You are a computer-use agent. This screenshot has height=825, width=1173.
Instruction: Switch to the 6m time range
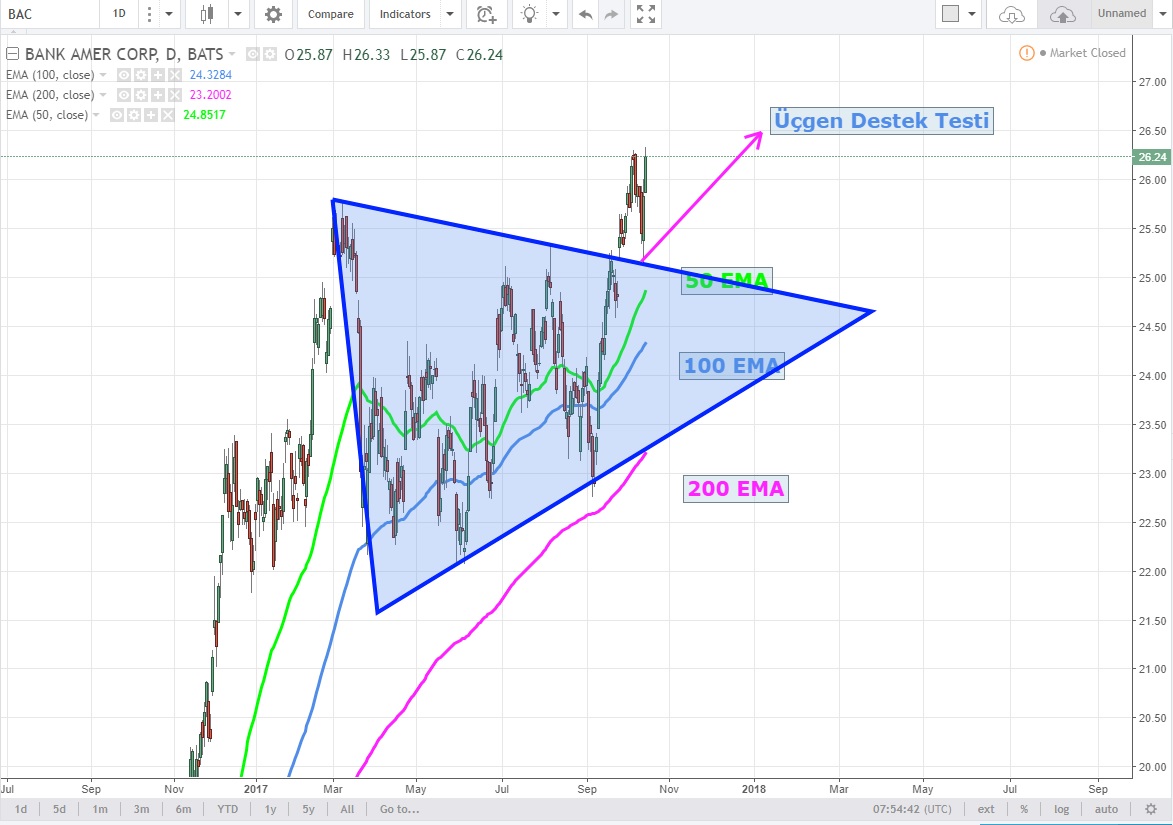[x=184, y=809]
